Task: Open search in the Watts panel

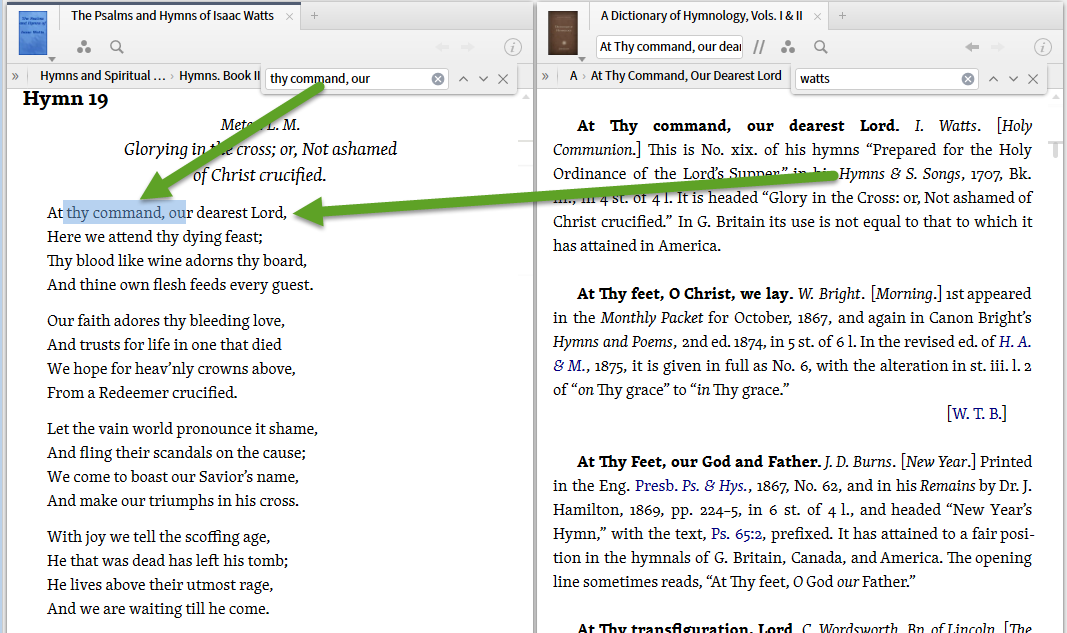Action: click(x=118, y=46)
